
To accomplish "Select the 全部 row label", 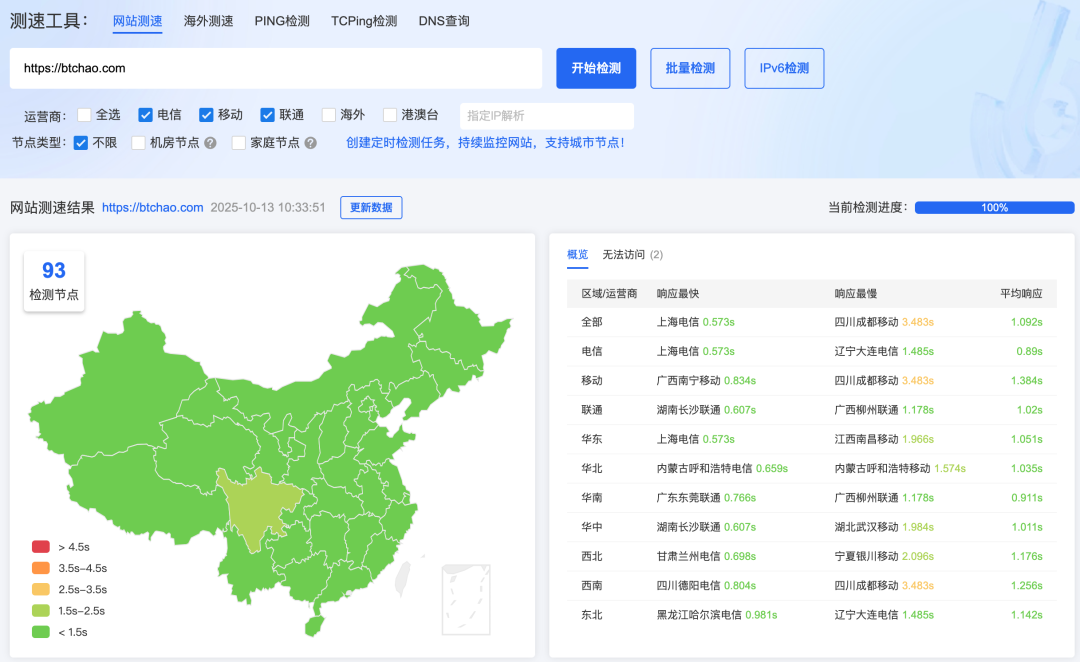I will click(x=592, y=322).
